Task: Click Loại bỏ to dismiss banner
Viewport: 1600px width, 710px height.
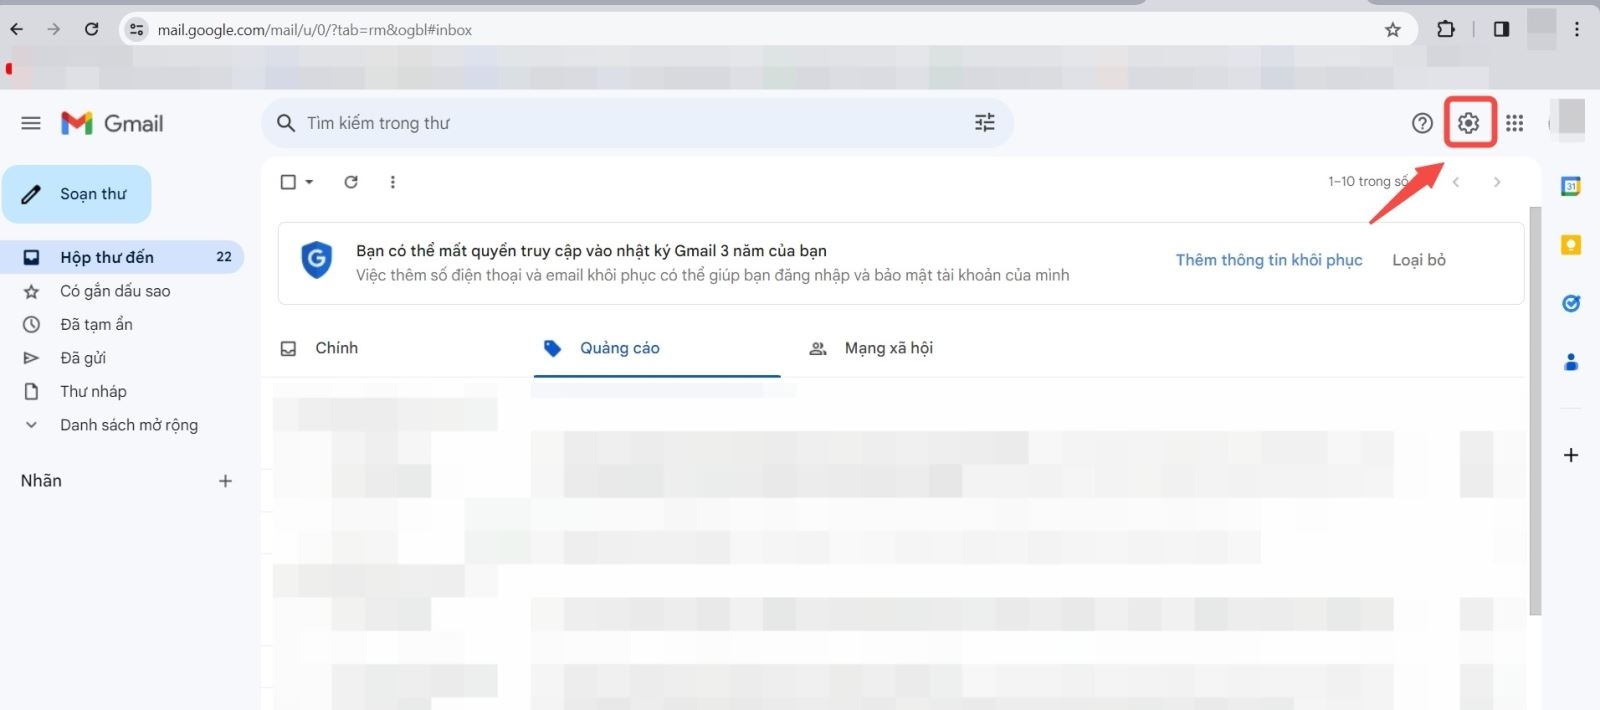Action: pos(1419,260)
